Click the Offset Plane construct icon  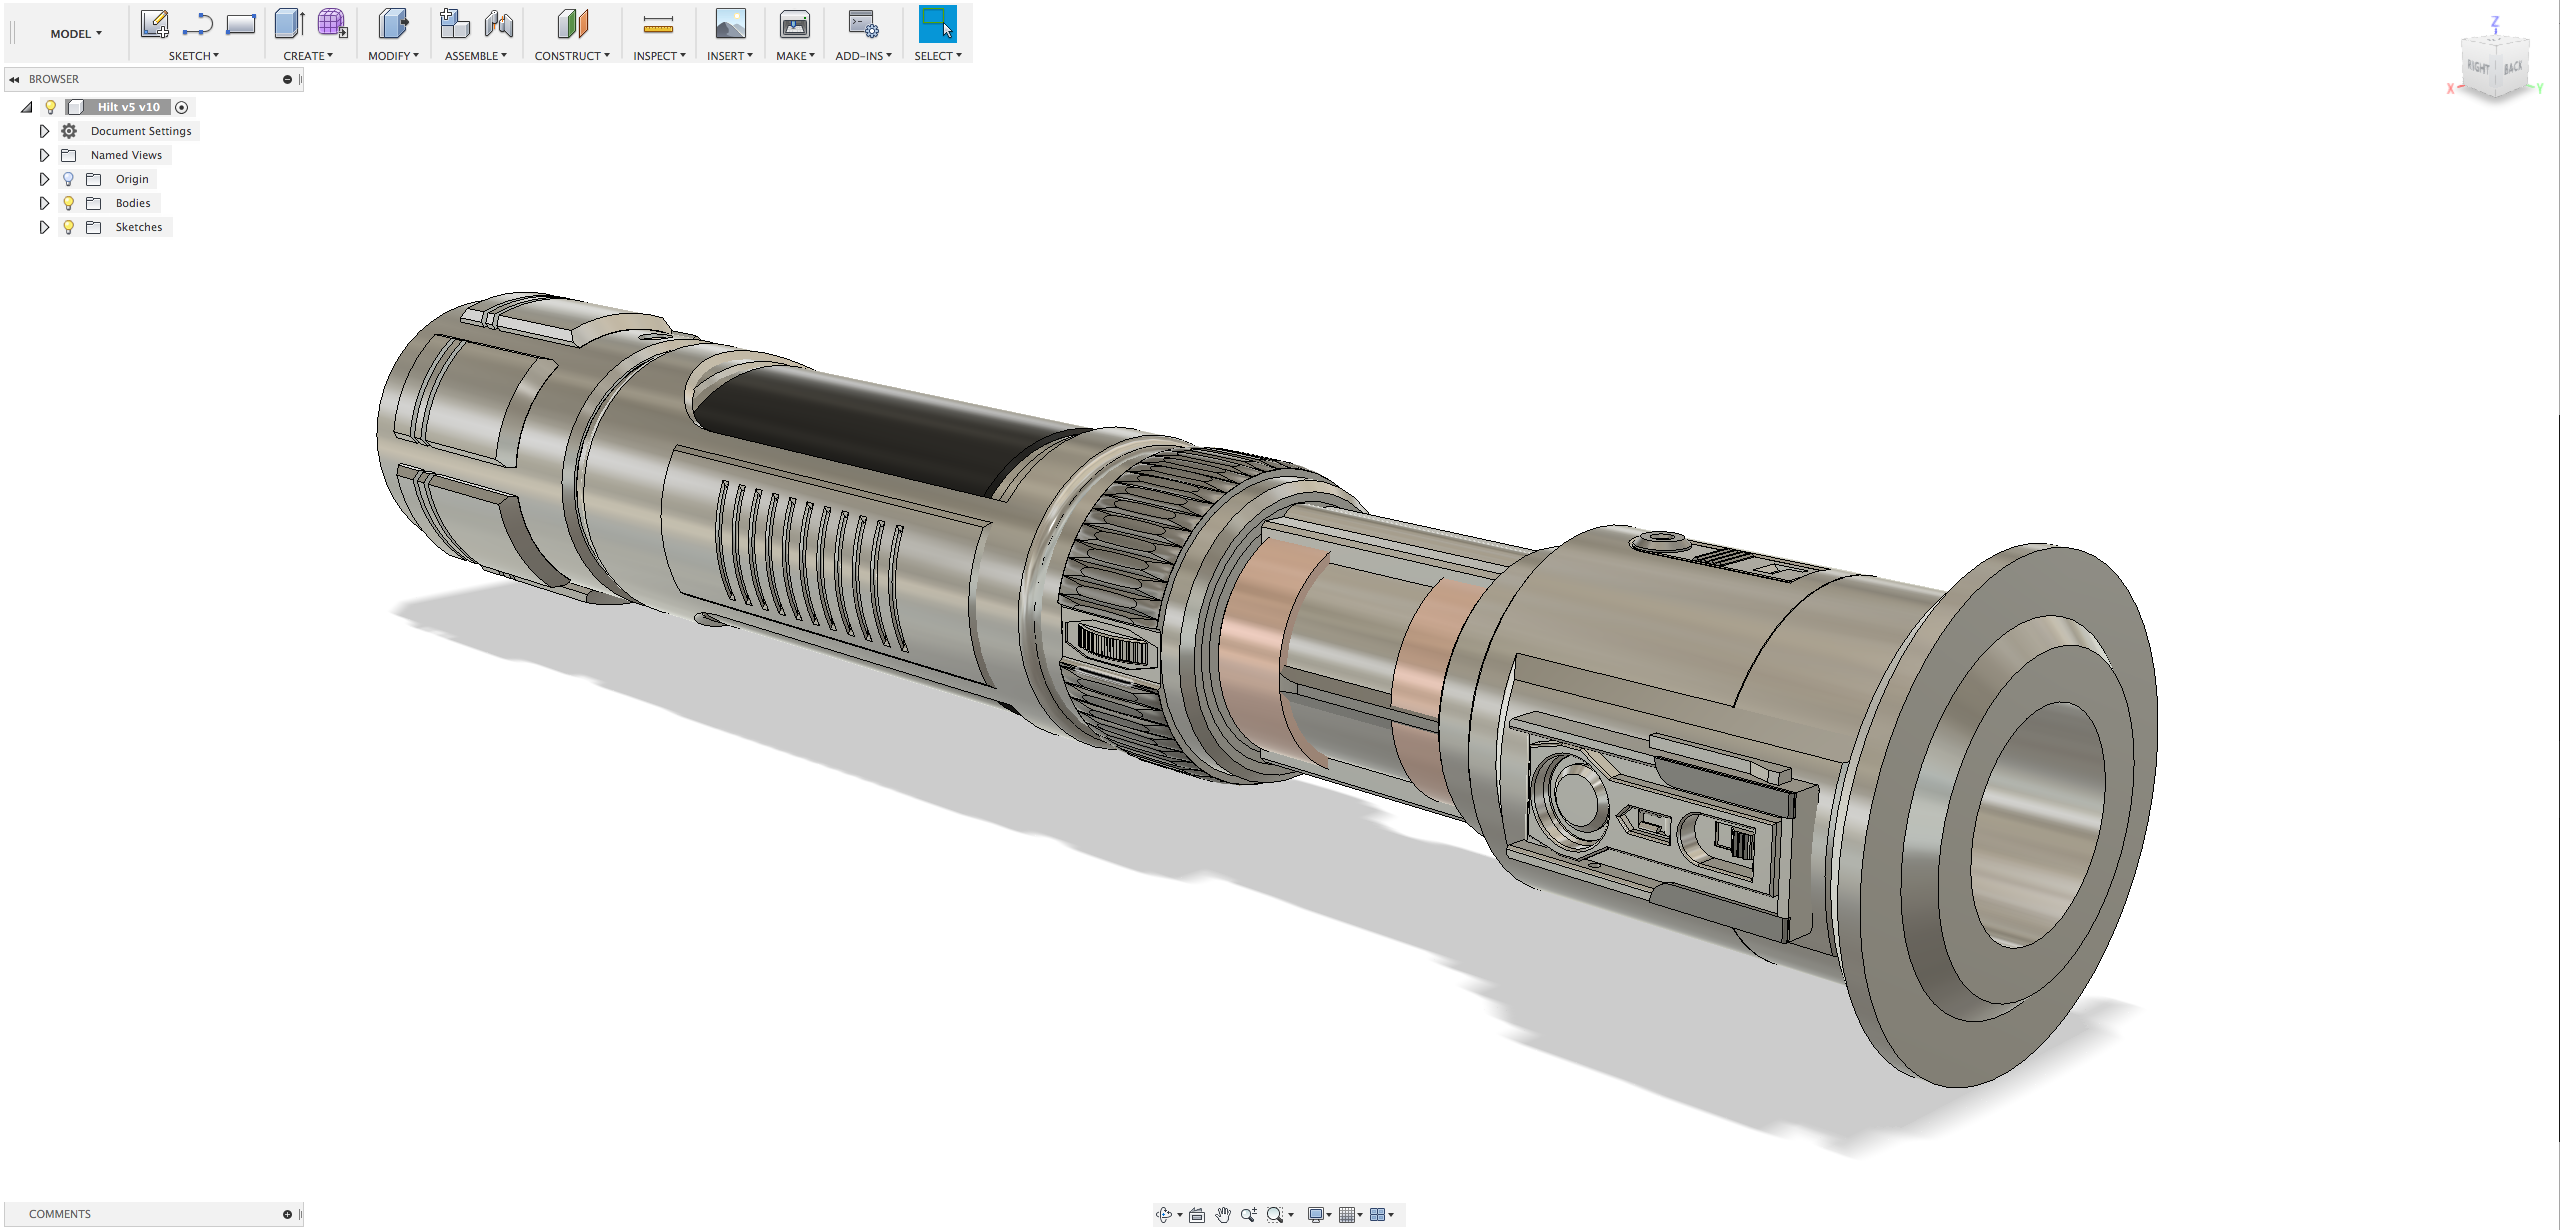point(572,24)
